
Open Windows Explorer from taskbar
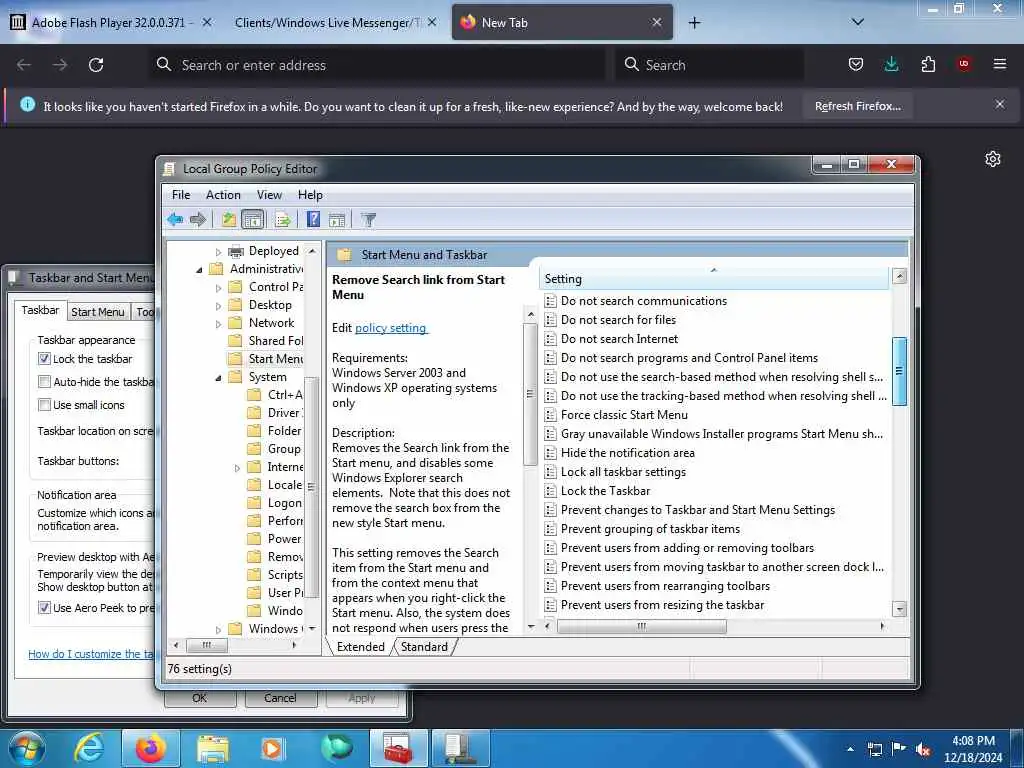(212, 749)
